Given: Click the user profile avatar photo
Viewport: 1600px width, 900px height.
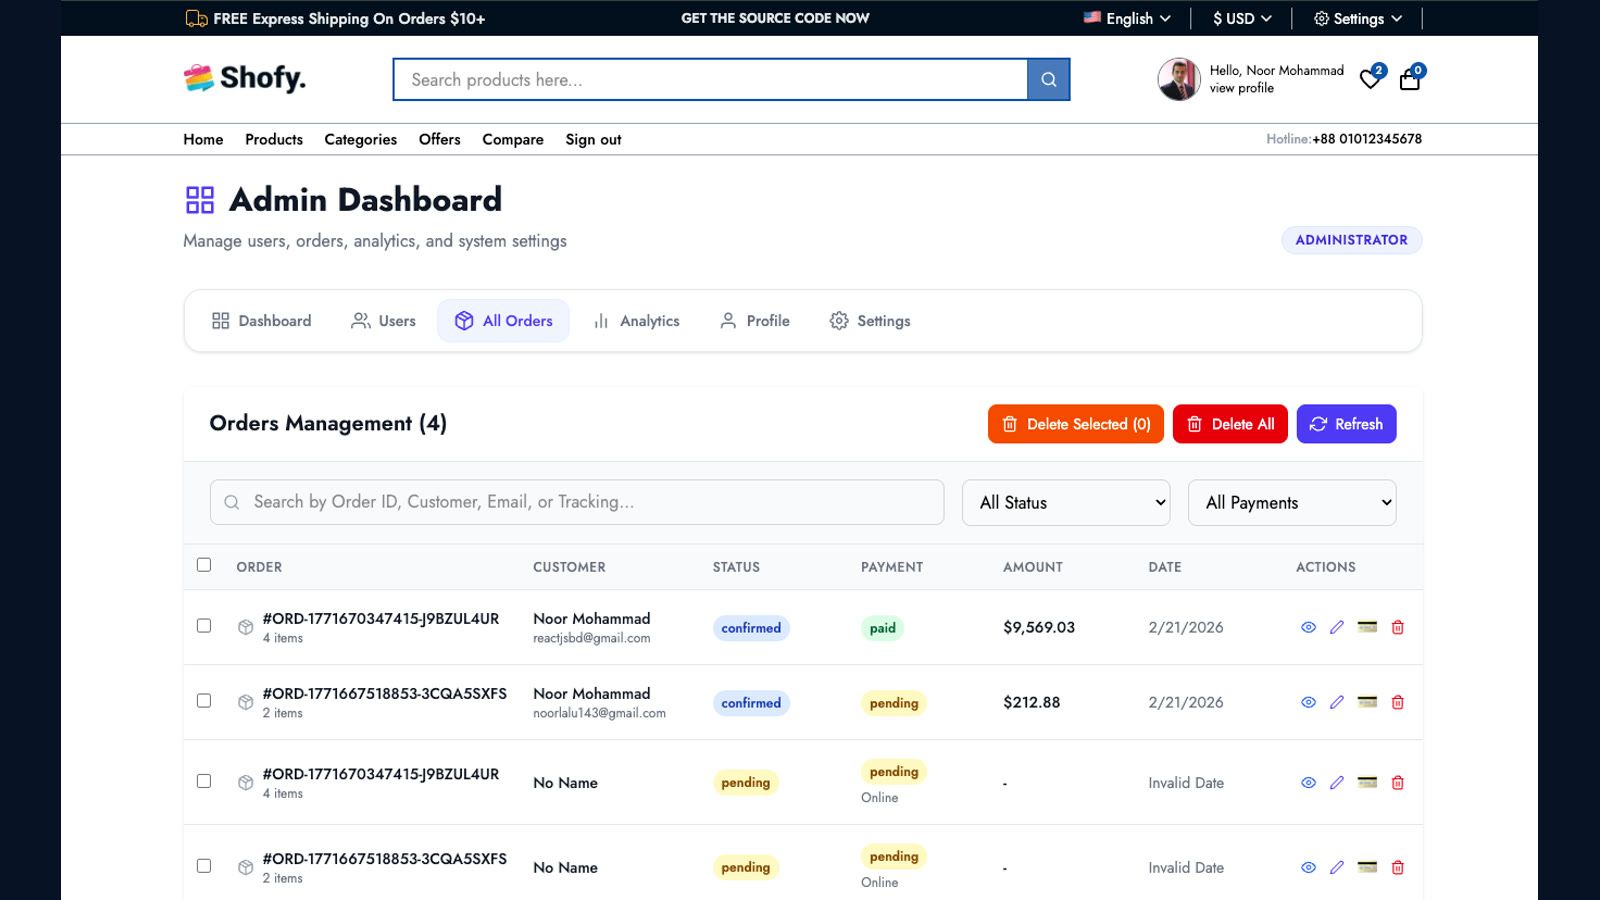Looking at the screenshot, I should point(1179,79).
